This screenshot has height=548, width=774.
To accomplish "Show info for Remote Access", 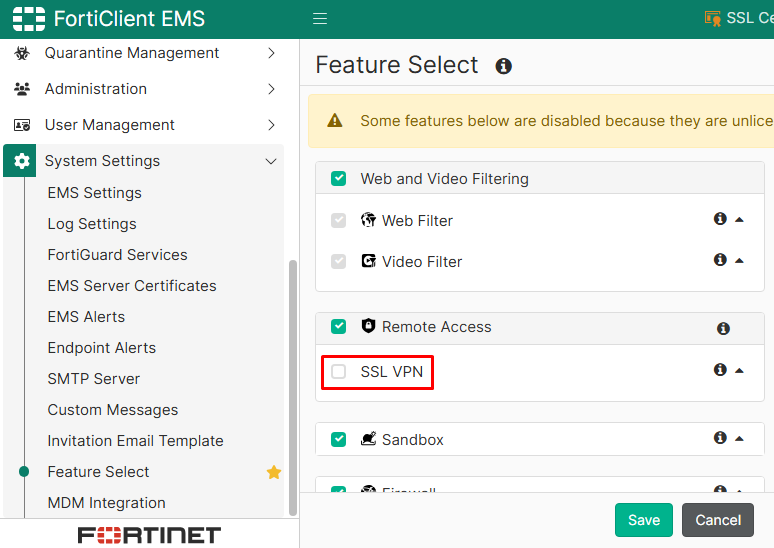I will [723, 328].
